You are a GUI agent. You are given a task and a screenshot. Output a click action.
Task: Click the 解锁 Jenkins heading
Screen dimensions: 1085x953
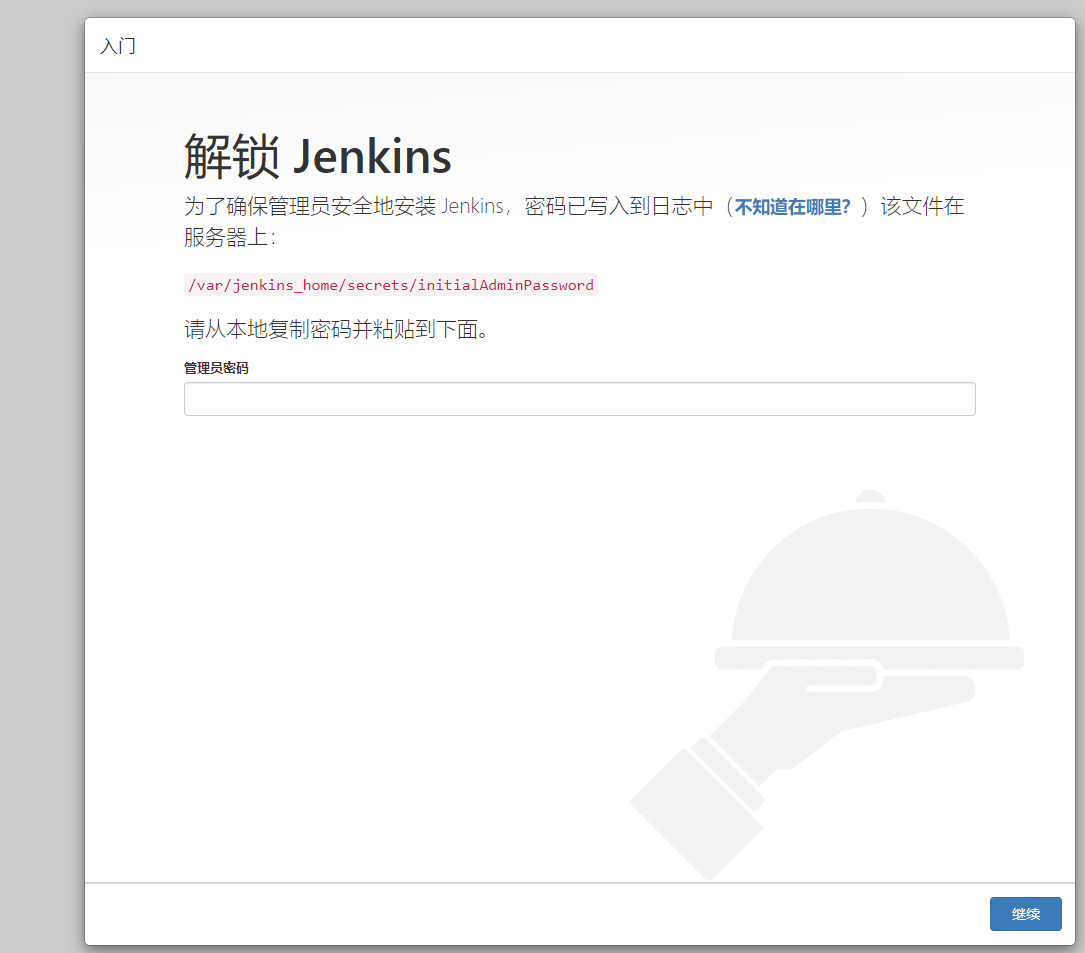318,156
